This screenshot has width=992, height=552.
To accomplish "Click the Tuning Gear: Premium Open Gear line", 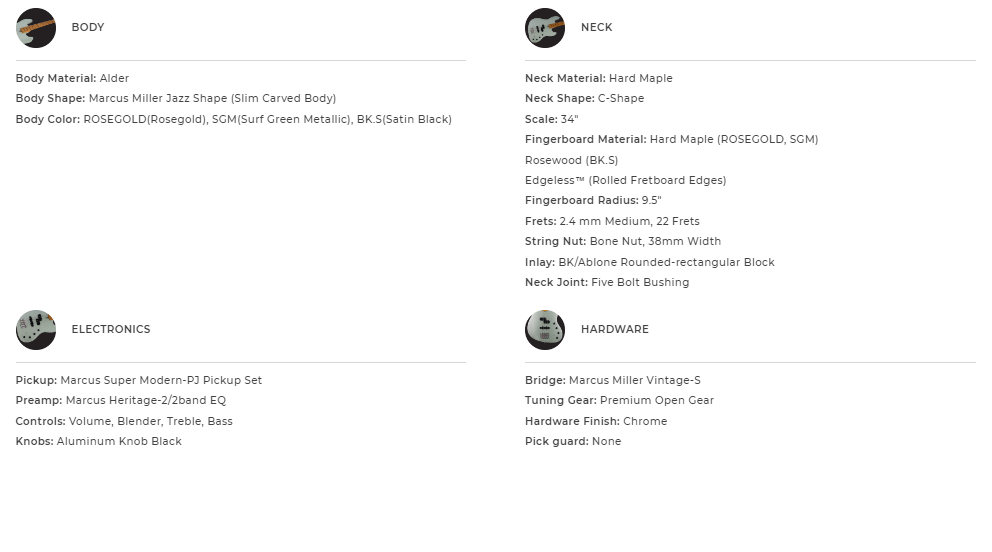I will (x=619, y=401).
